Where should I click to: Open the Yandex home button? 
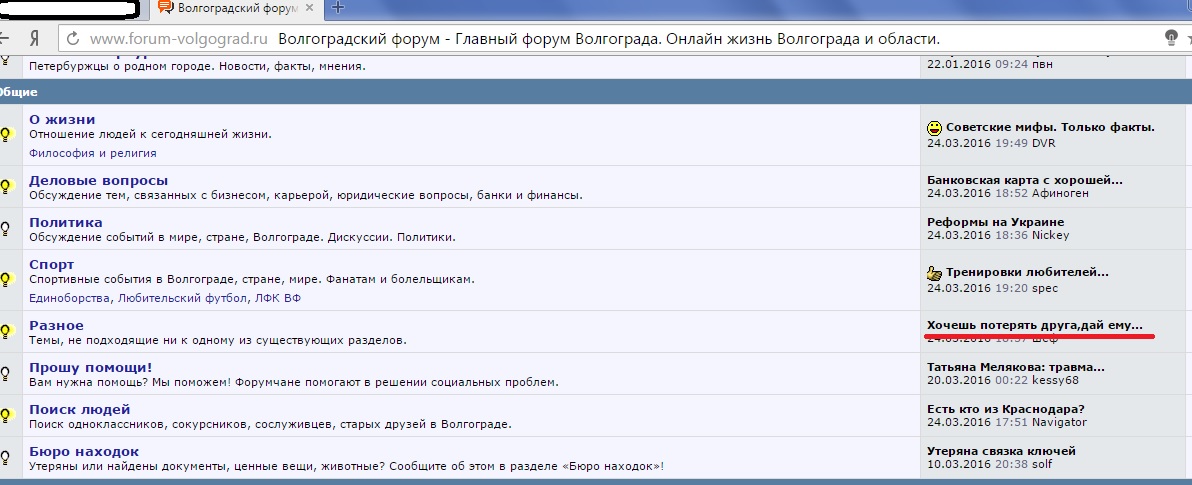click(x=33, y=39)
